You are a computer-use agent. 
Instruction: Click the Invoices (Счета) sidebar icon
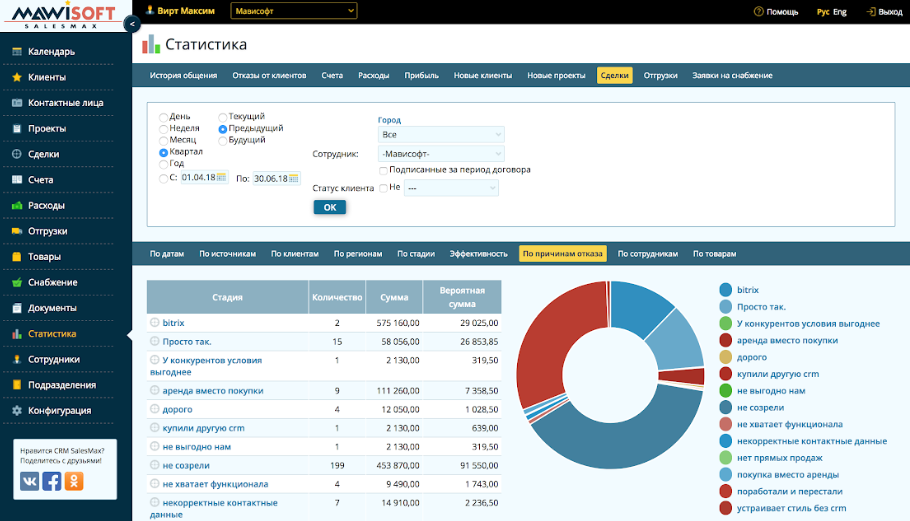(17, 180)
